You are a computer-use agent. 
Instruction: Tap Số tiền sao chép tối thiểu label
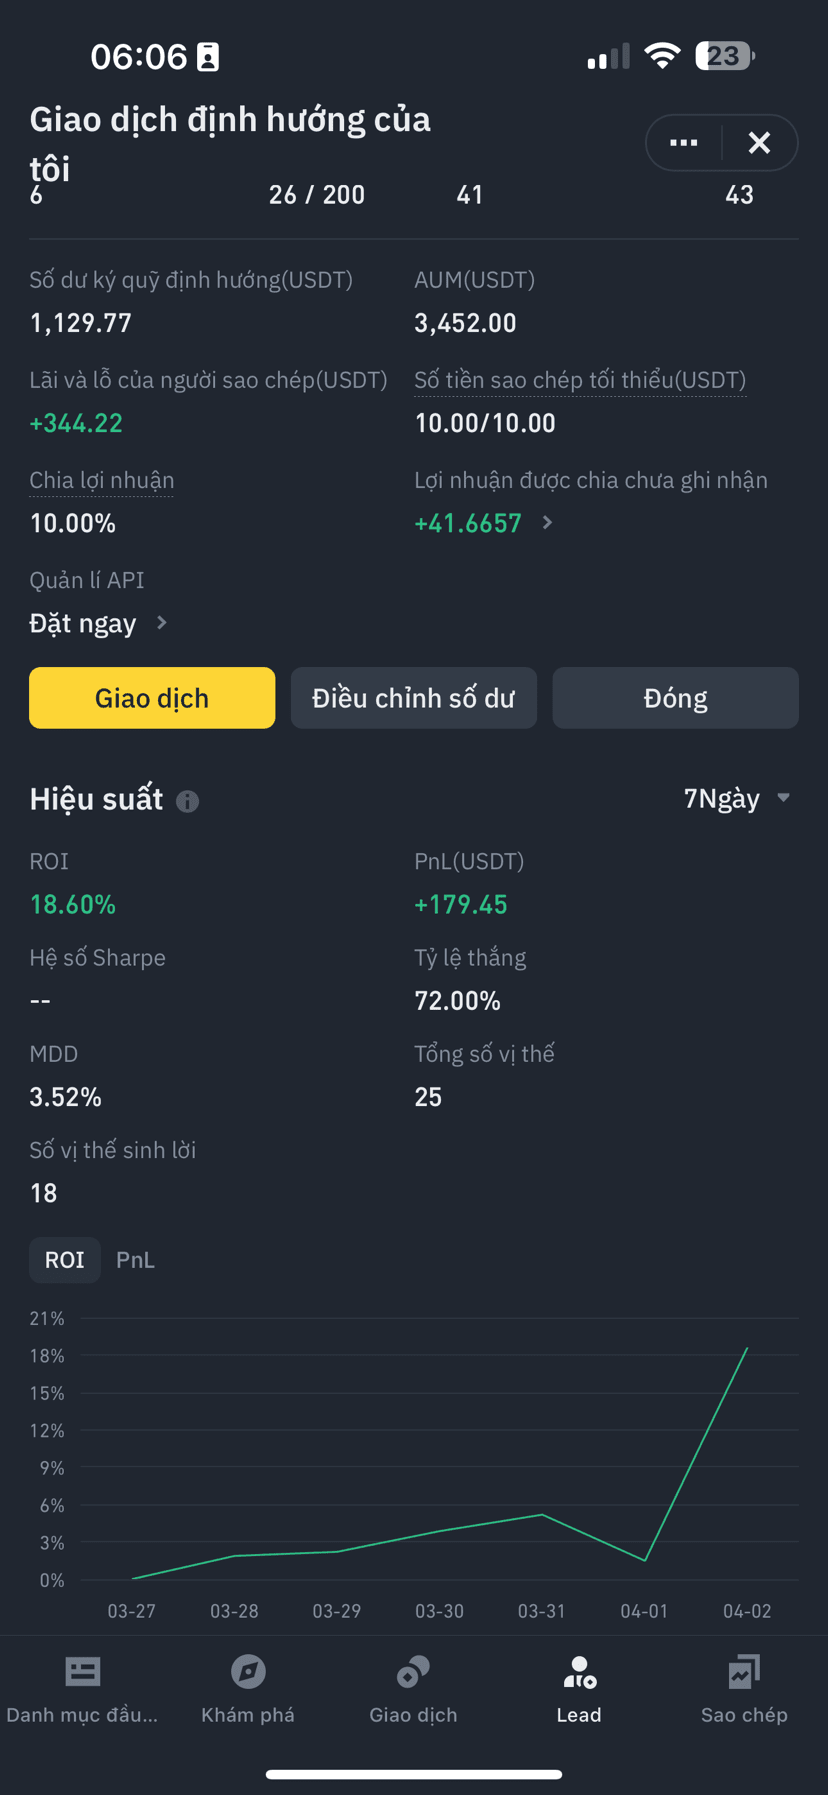pos(580,380)
